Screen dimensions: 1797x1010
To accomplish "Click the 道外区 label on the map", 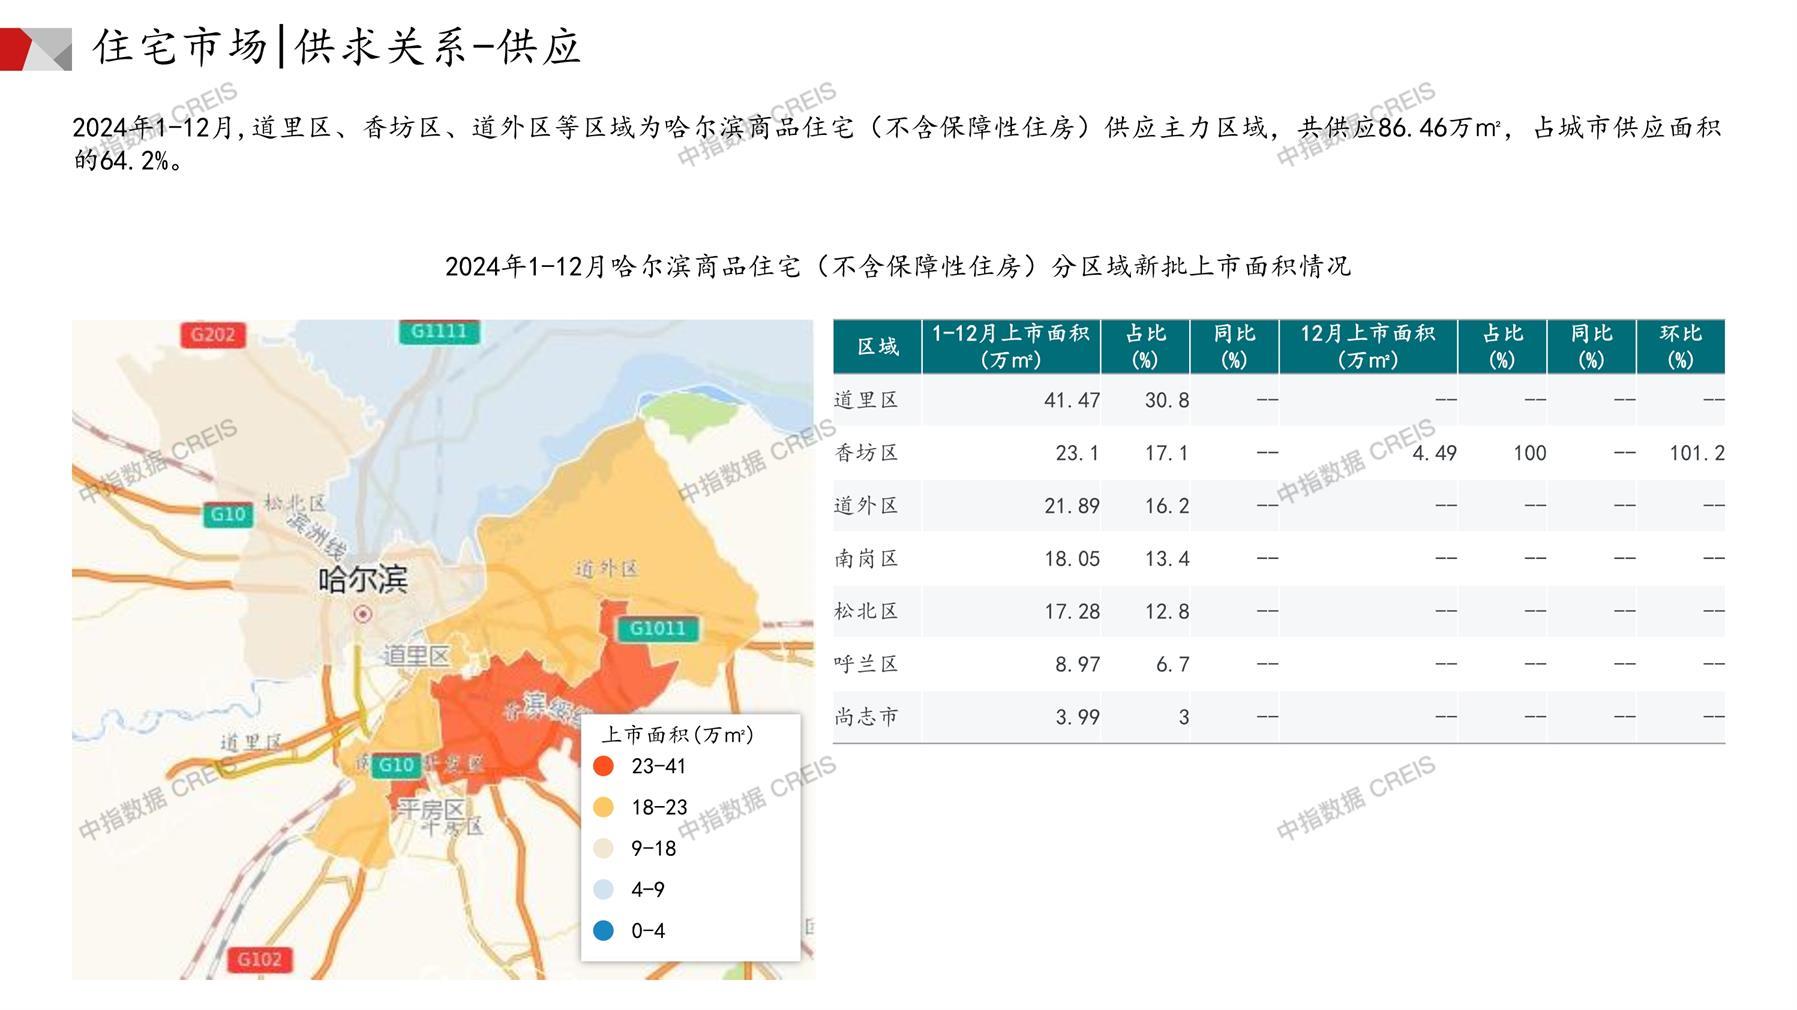I will pos(606,568).
